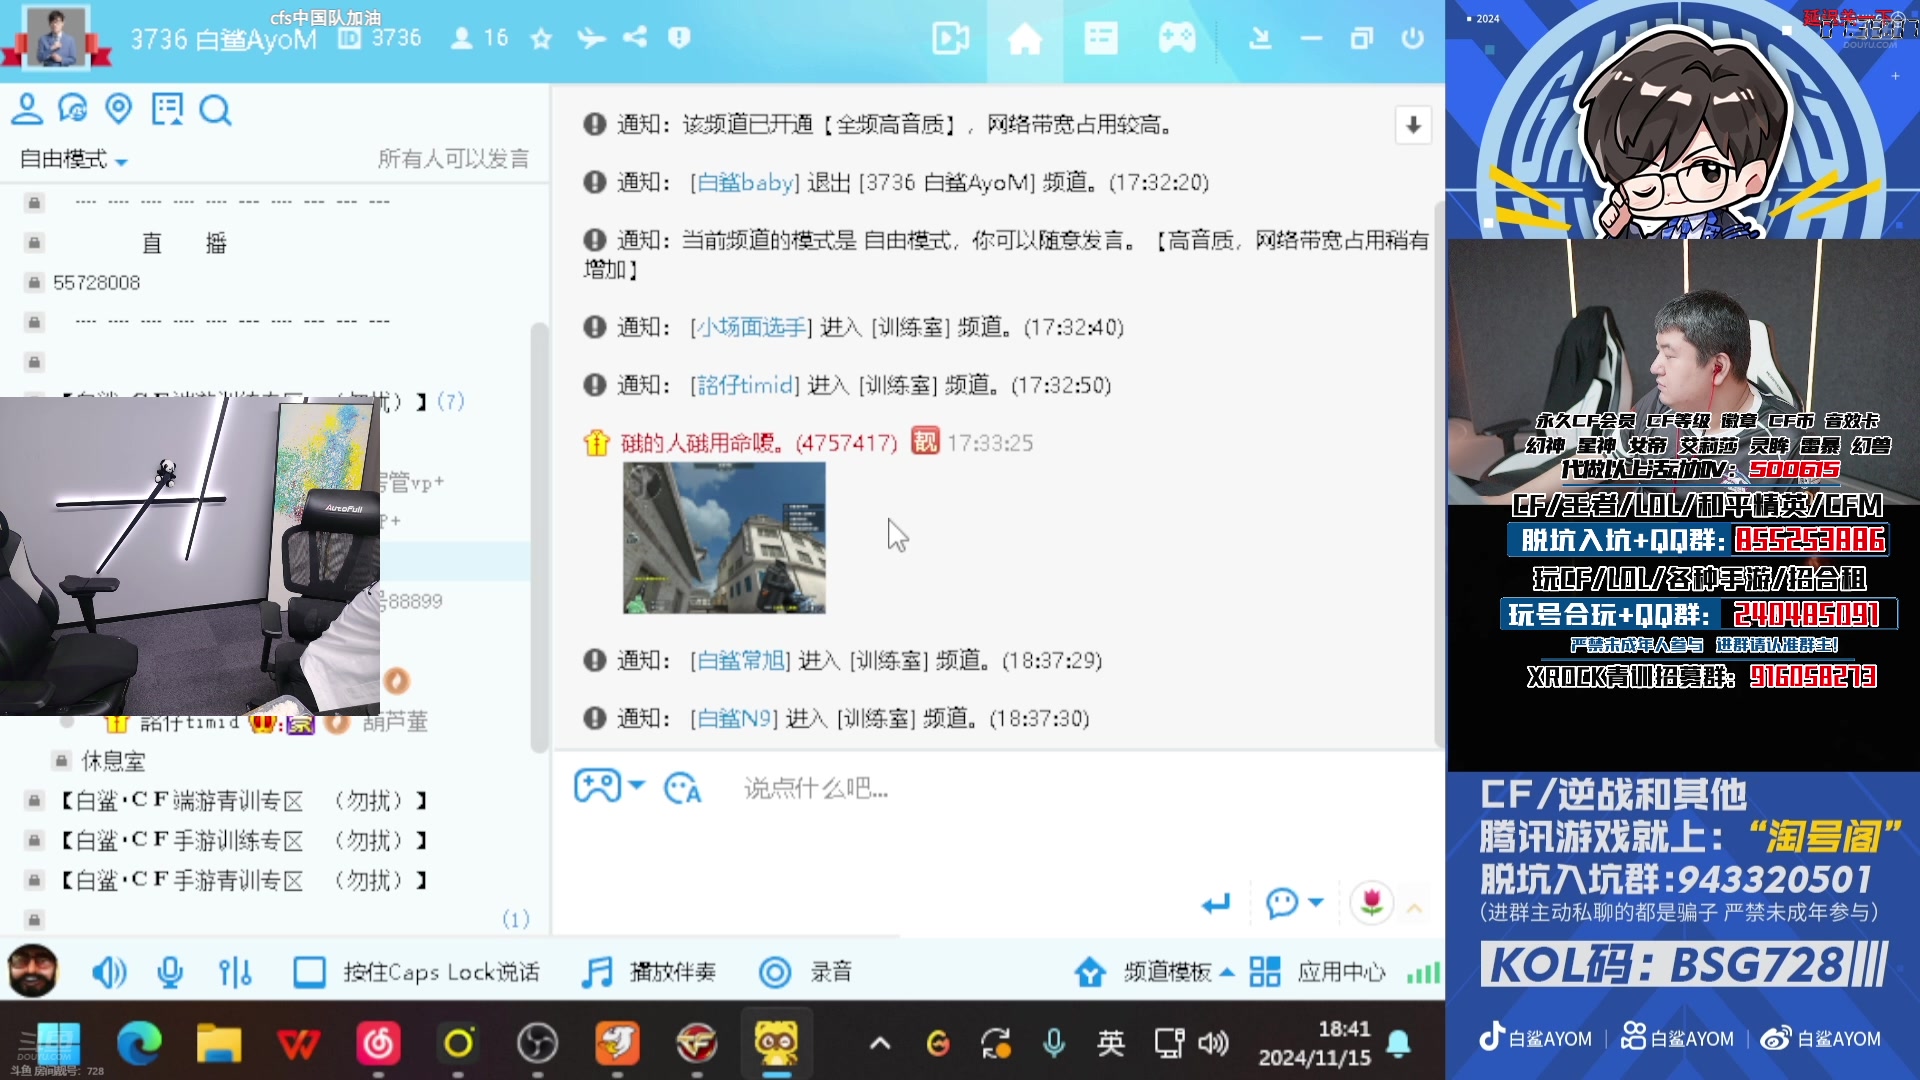The width and height of the screenshot is (1920, 1080).
Task: Click the download arrow icon in header
Action: [1260, 39]
